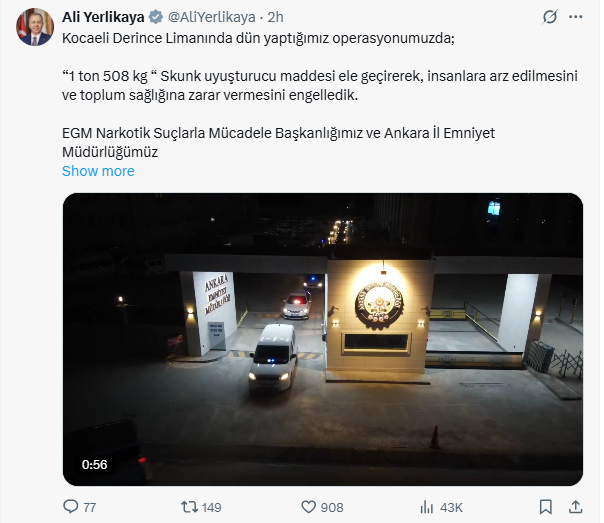This screenshot has width=604, height=523.
Task: Click the Ali Yerlikaya display name
Action: pyautogui.click(x=103, y=17)
